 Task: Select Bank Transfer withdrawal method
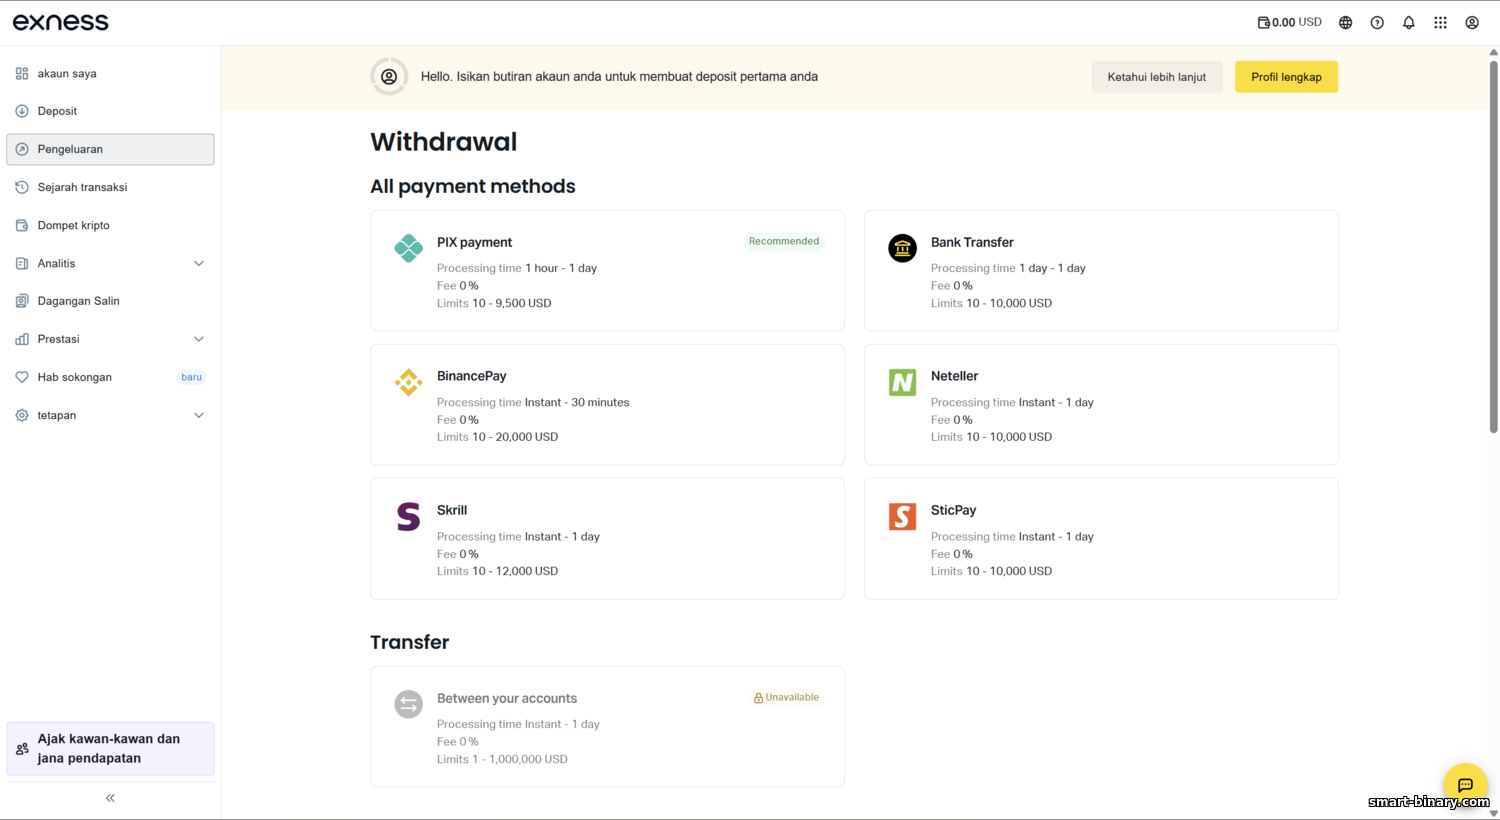[x=1101, y=270]
